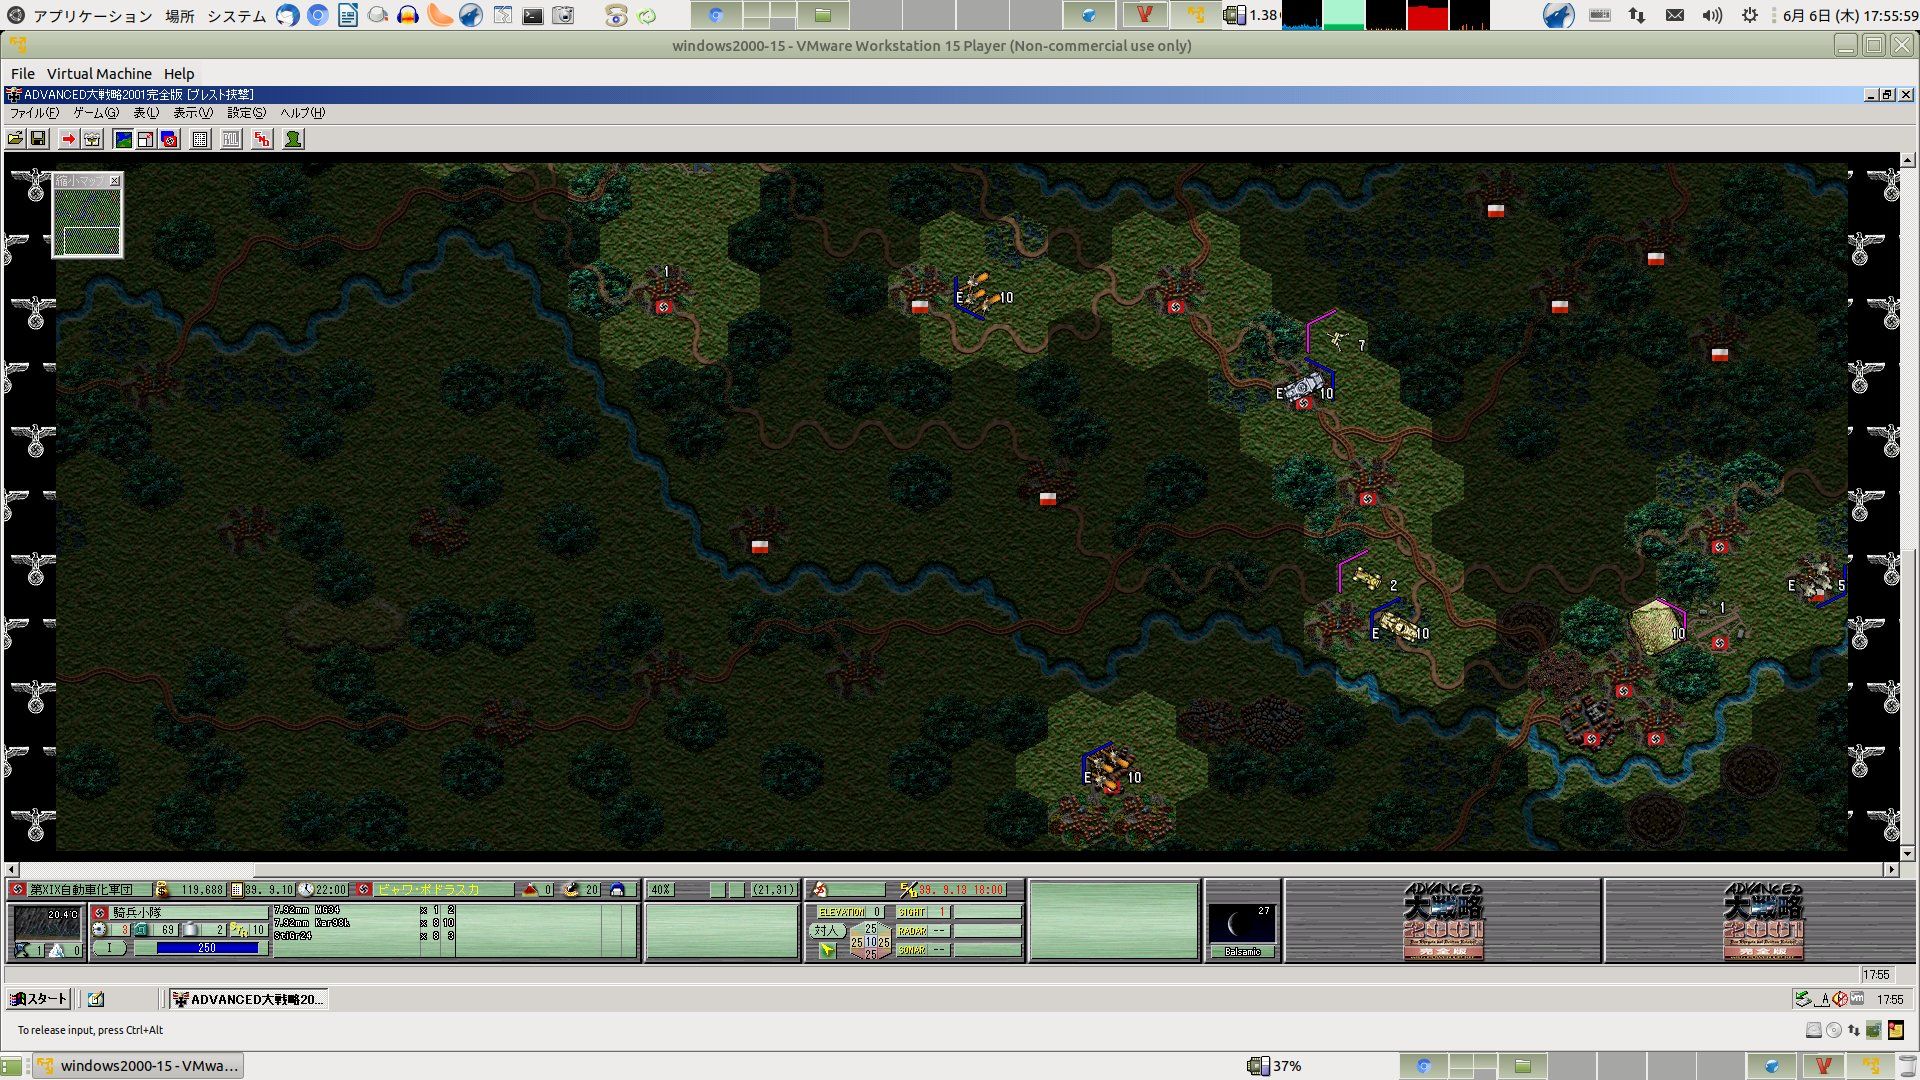Click the Windows スタート button
1920x1080 pixels.
[x=38, y=999]
